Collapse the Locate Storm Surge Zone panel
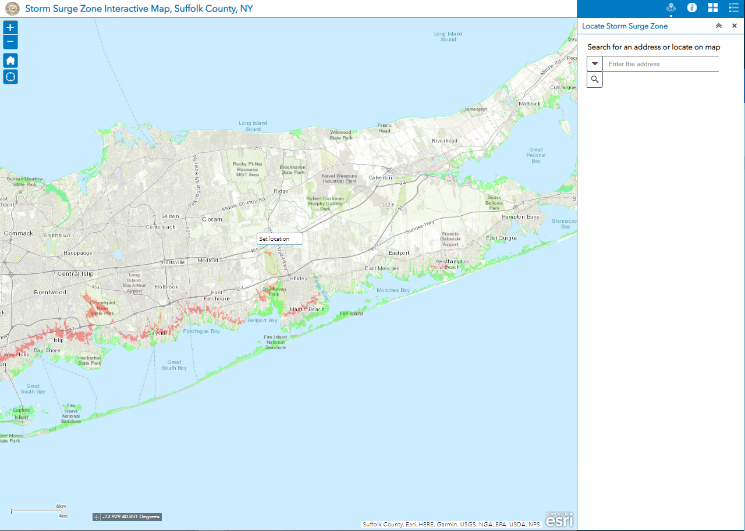The image size is (745, 531). click(719, 26)
